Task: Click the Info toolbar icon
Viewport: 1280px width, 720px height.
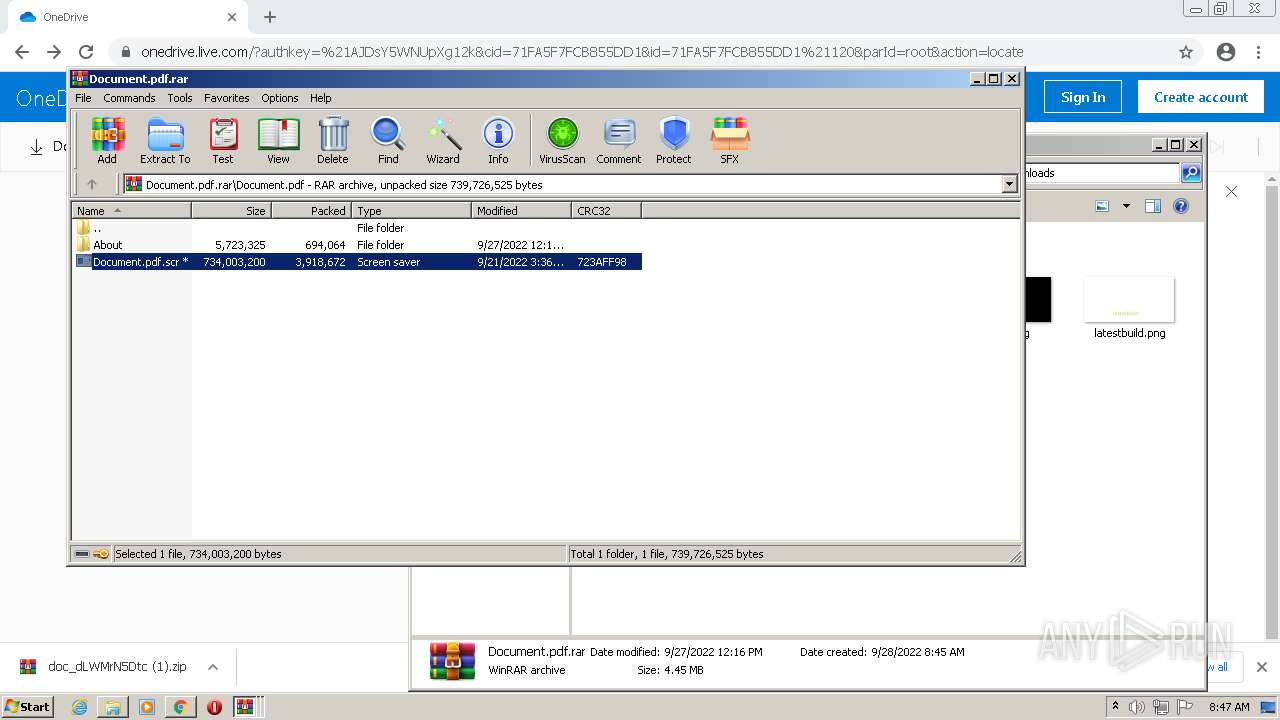Action: 498,140
